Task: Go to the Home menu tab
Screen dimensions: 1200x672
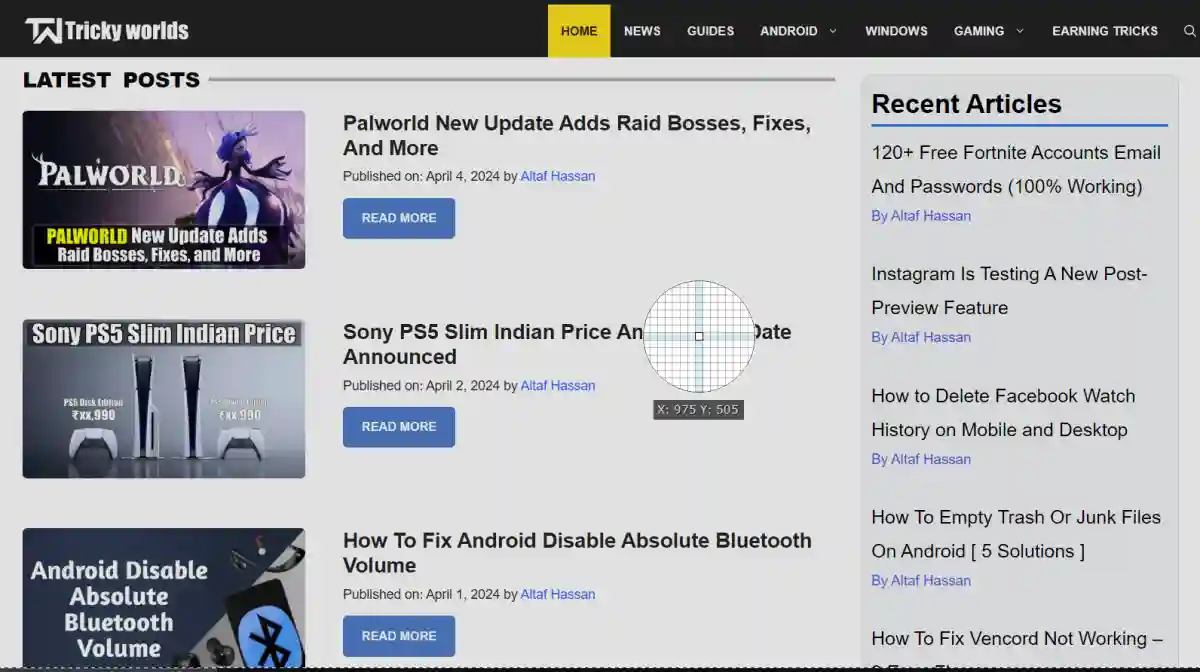Action: tap(579, 31)
